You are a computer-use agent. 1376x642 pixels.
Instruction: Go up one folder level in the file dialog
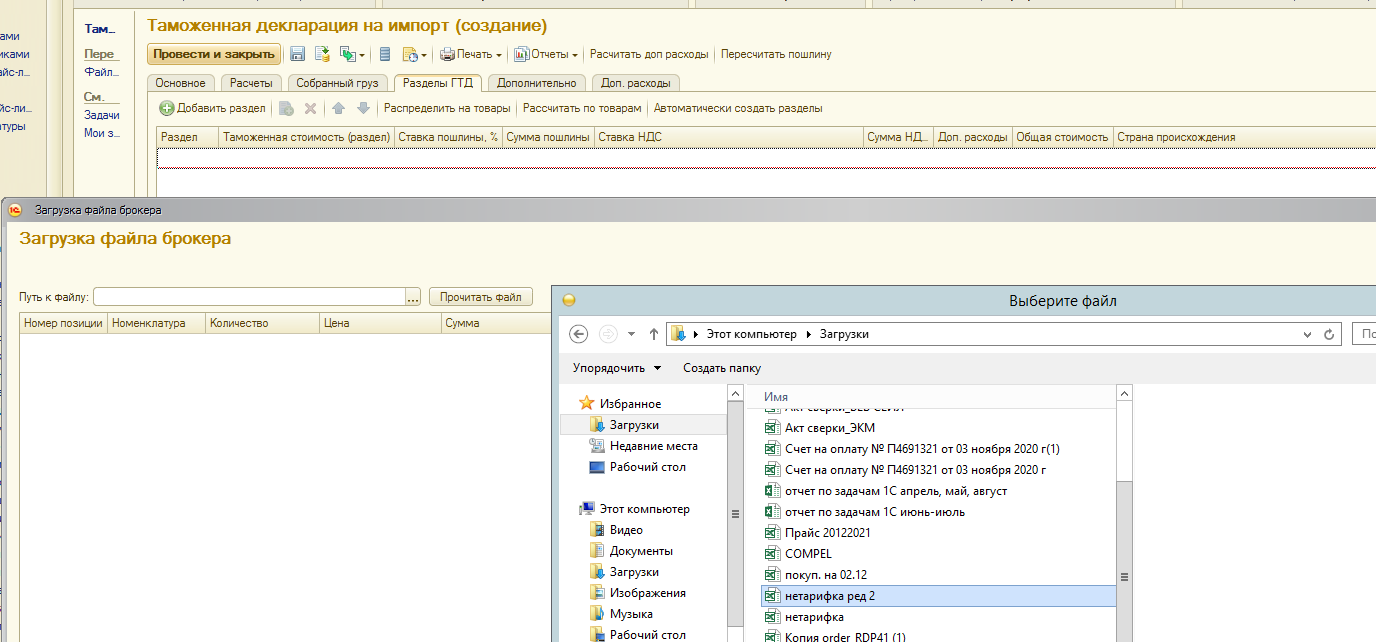pos(654,334)
